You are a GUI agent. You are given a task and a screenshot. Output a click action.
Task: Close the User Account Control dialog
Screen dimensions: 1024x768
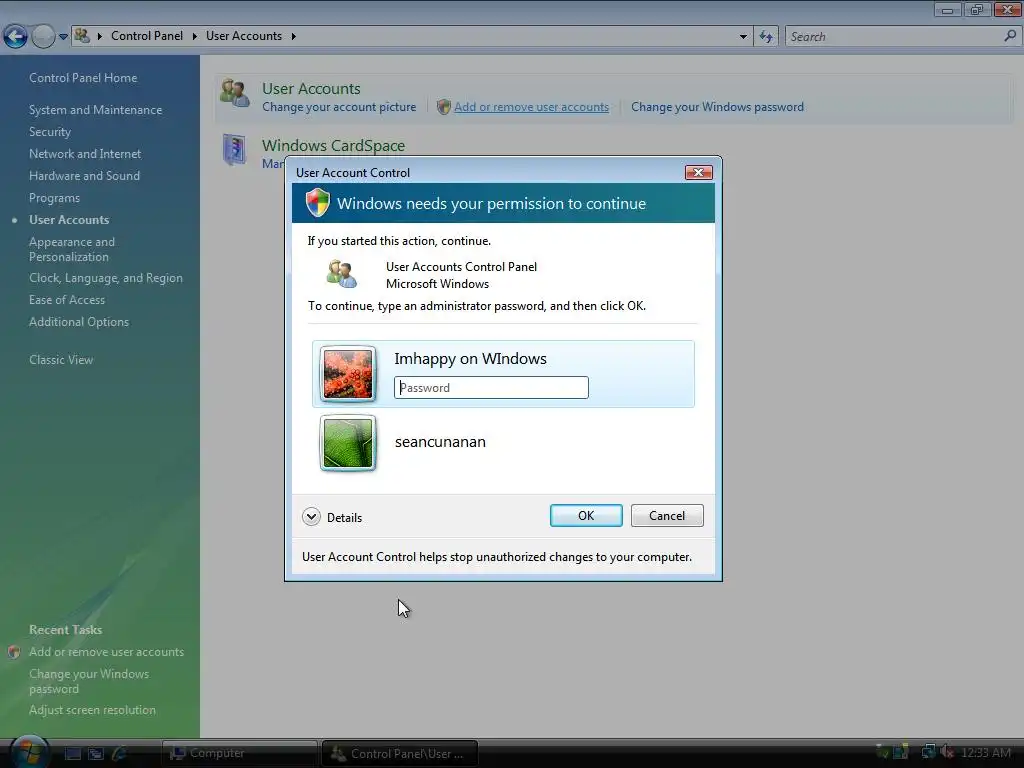(x=698, y=172)
